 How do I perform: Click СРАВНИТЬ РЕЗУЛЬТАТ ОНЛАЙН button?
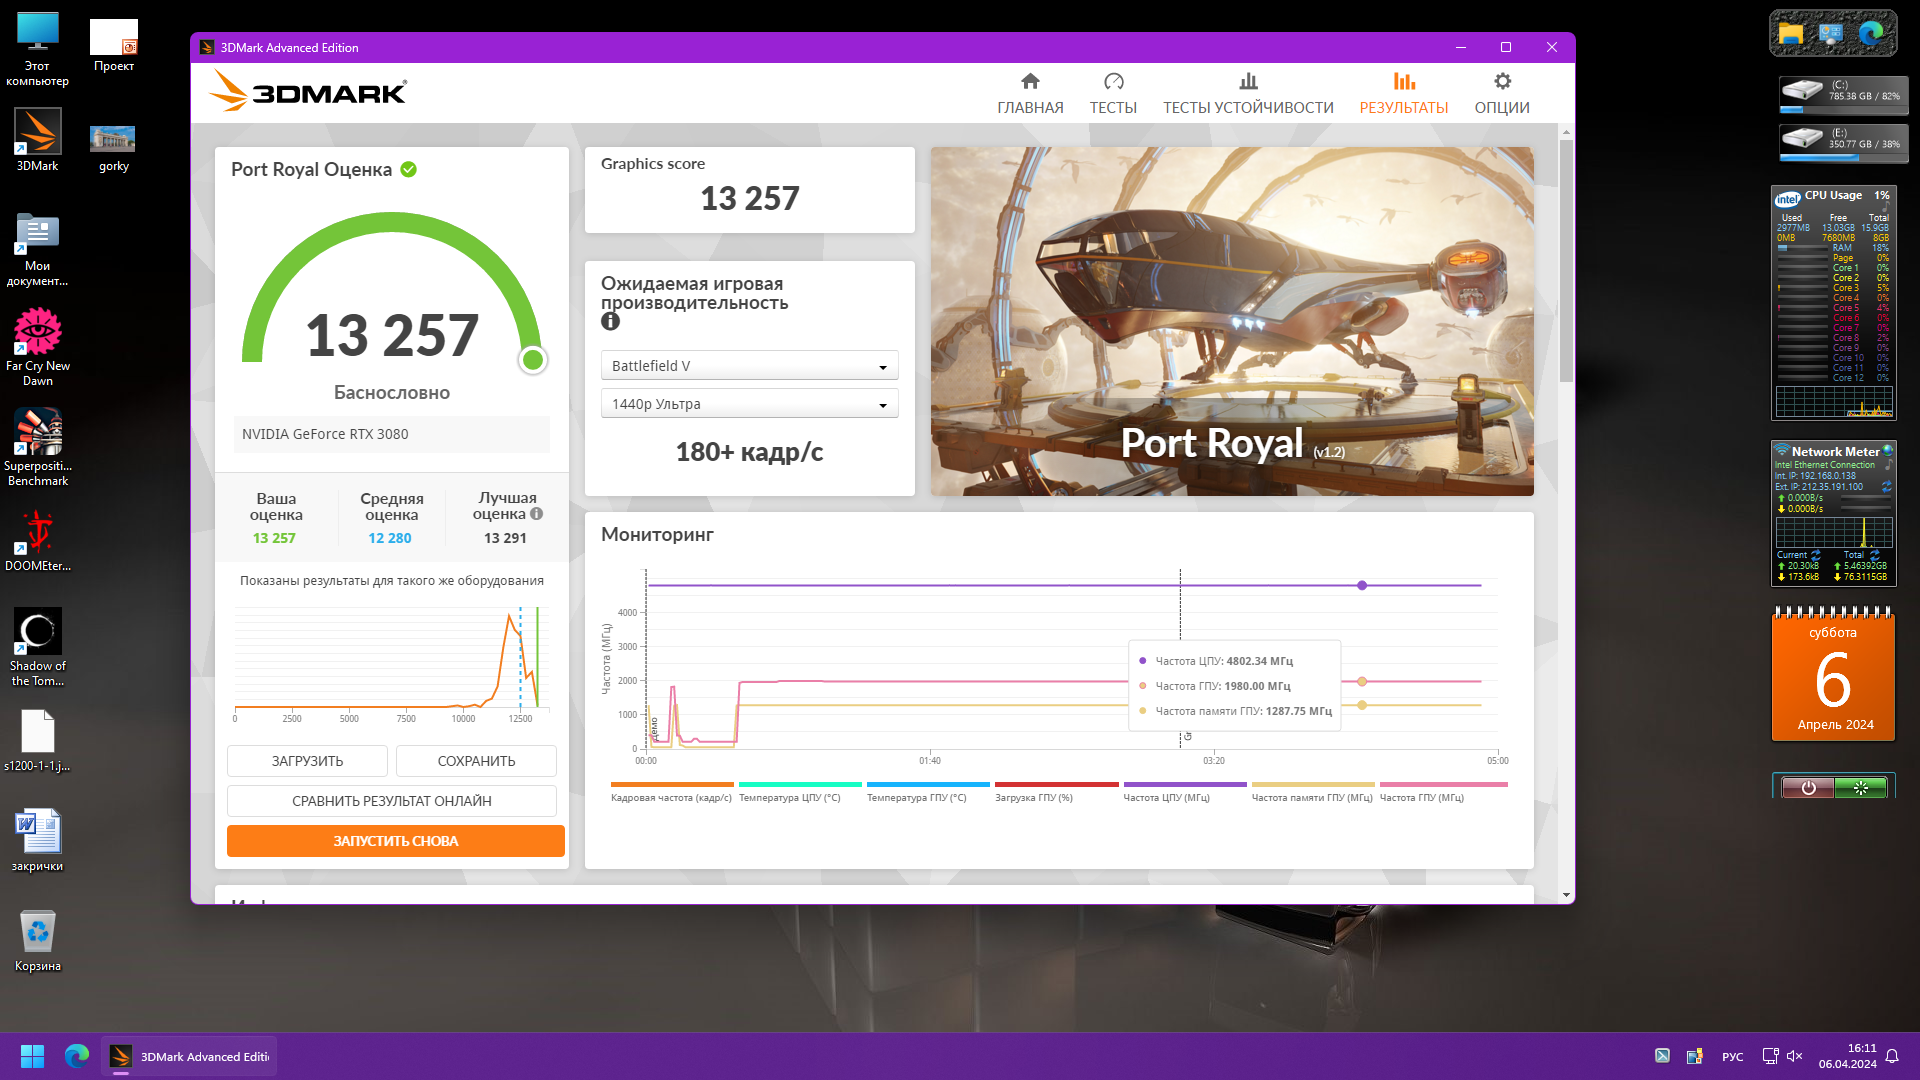pyautogui.click(x=391, y=801)
